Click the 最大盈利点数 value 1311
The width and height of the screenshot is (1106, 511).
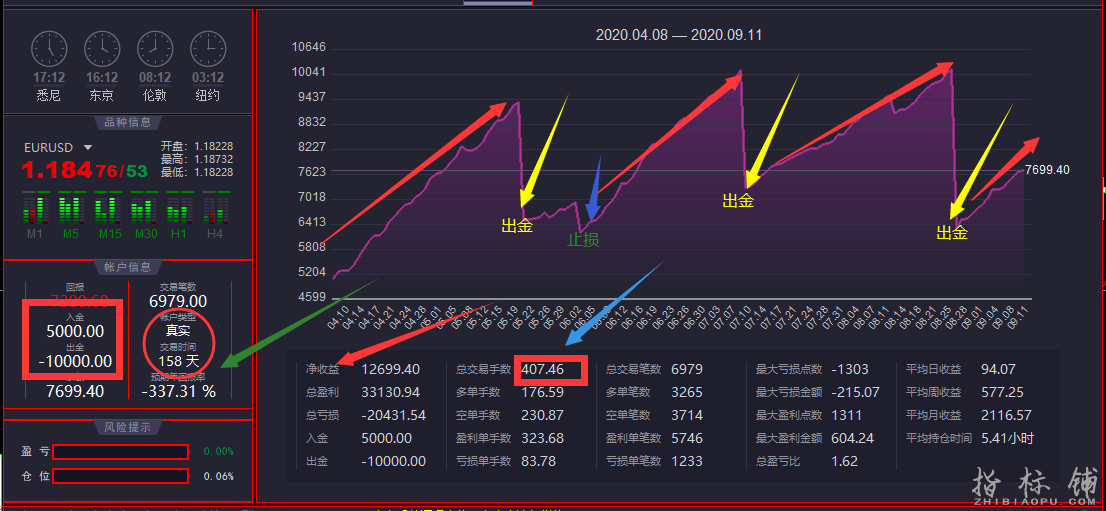847,416
